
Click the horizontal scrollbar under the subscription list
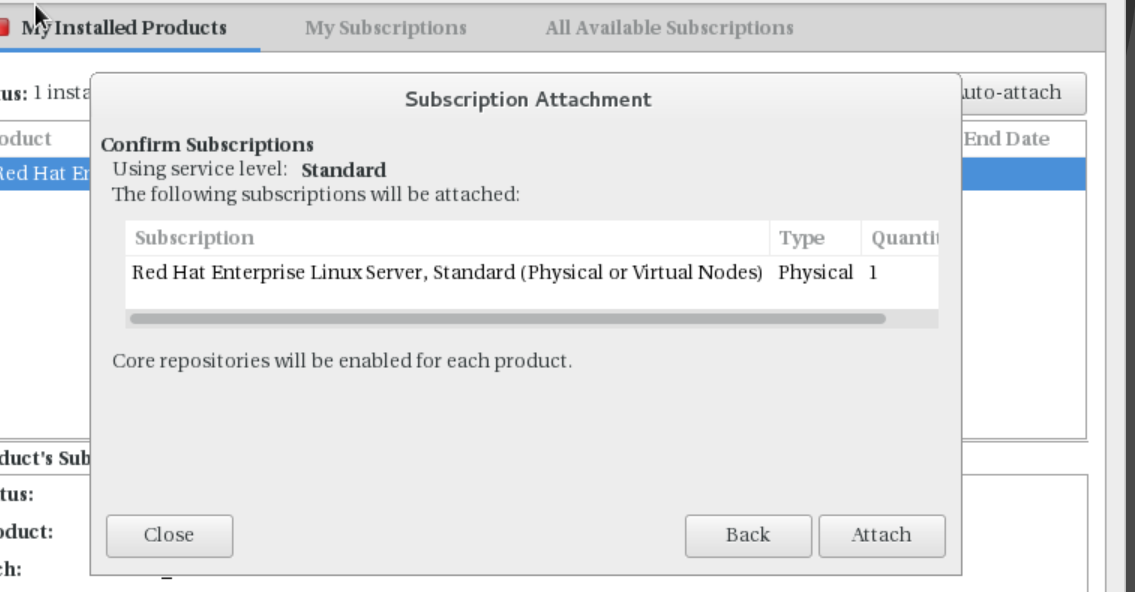tap(507, 319)
